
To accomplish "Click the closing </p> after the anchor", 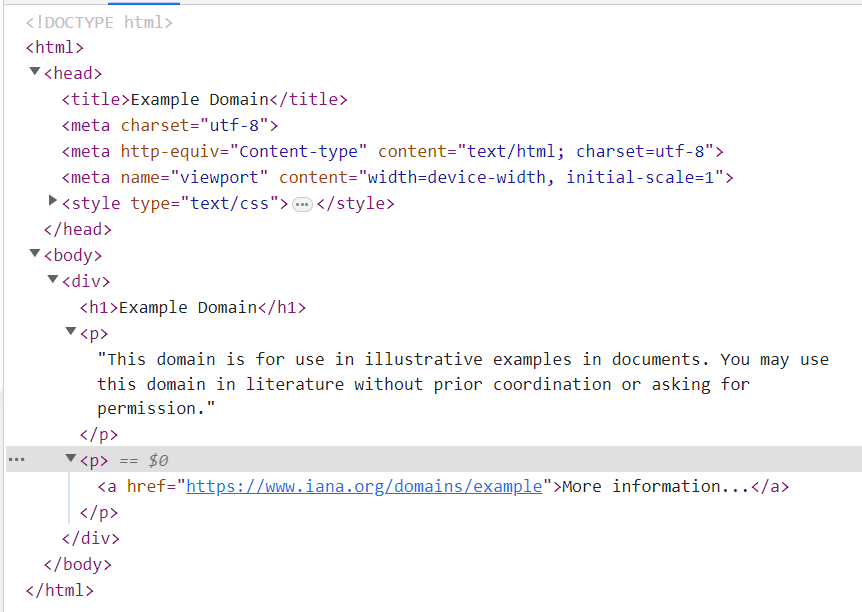I will [99, 512].
